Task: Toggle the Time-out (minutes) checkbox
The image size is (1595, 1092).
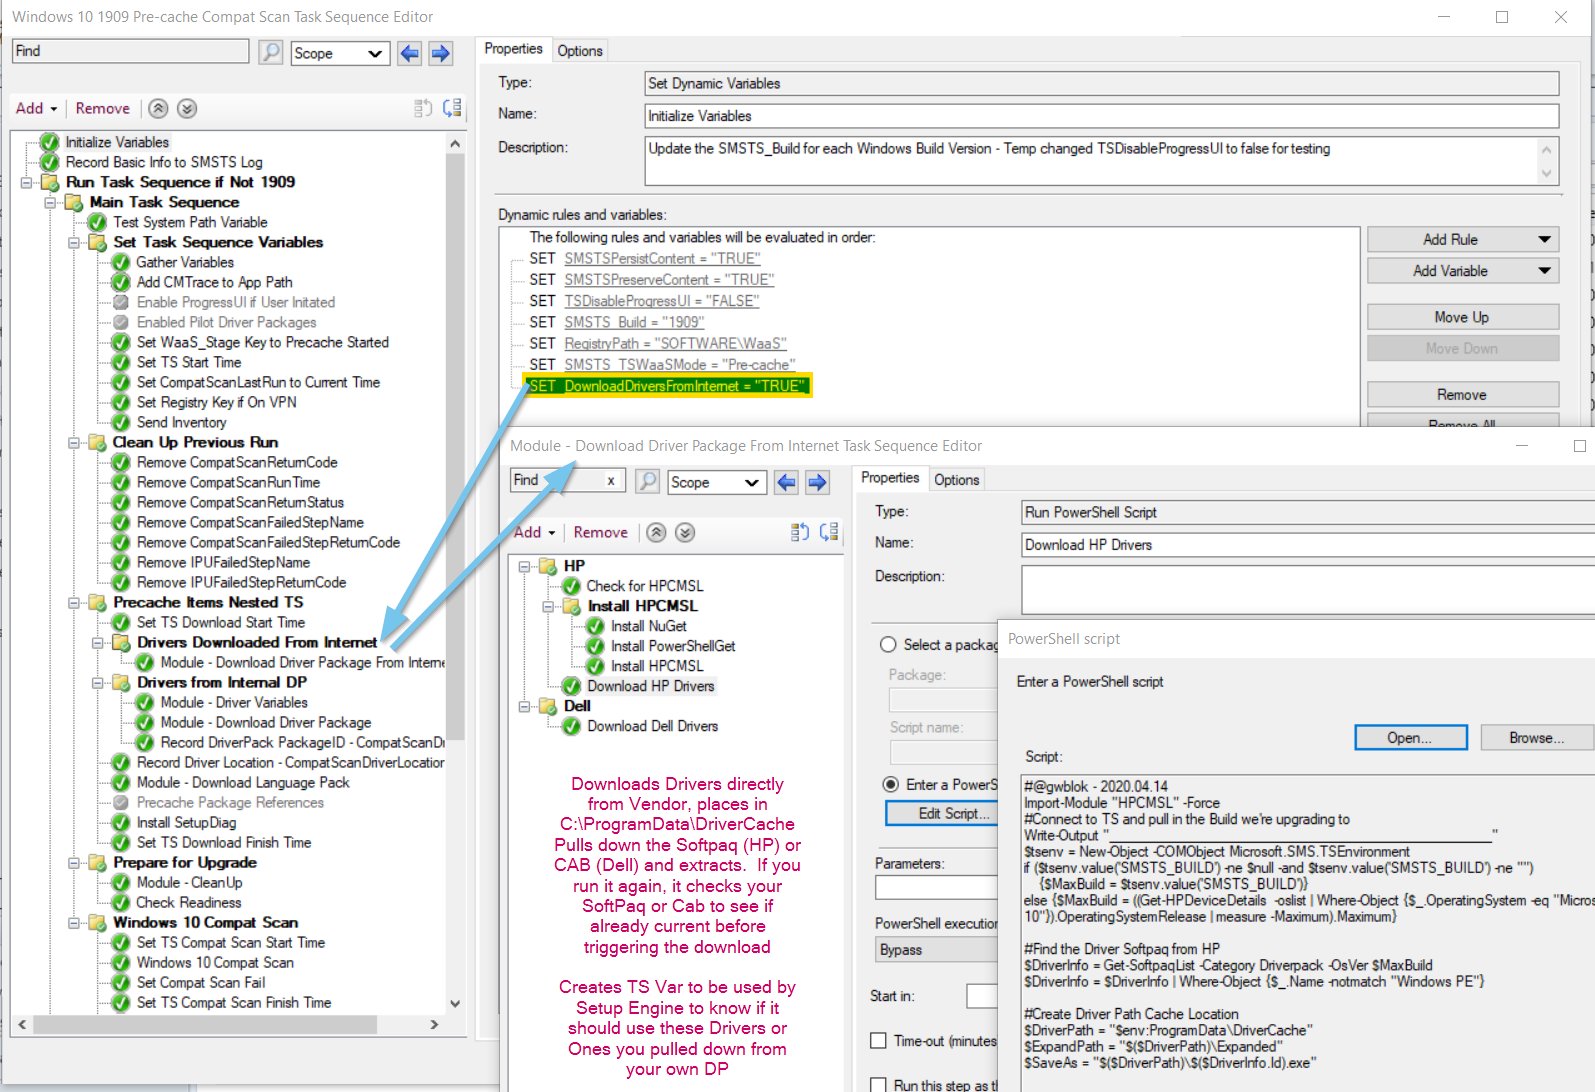Action: click(x=879, y=1041)
